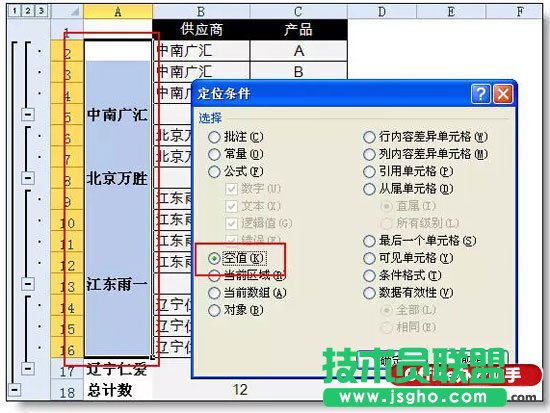Select column F header

tap(514, 12)
